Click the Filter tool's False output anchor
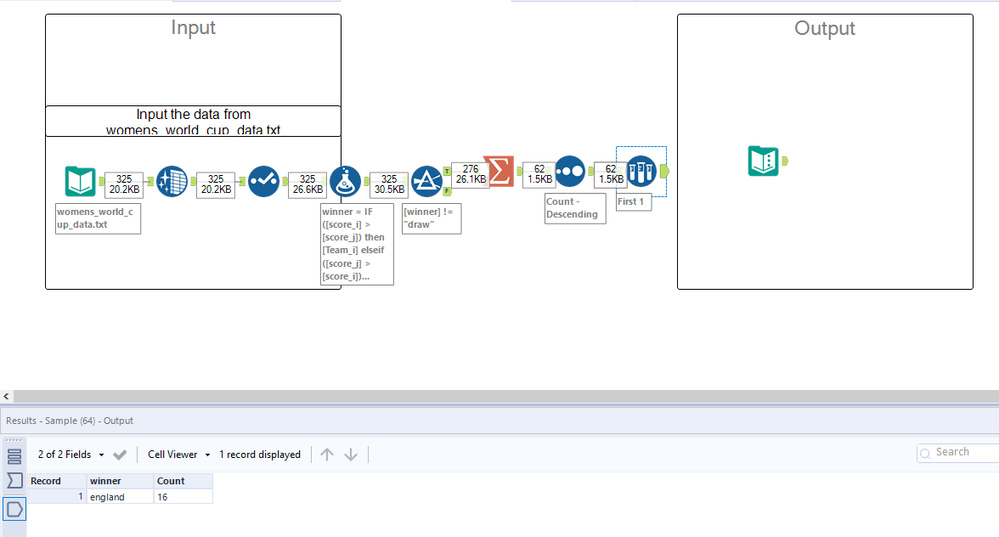Screen dimensions: 999x537 coord(447,191)
